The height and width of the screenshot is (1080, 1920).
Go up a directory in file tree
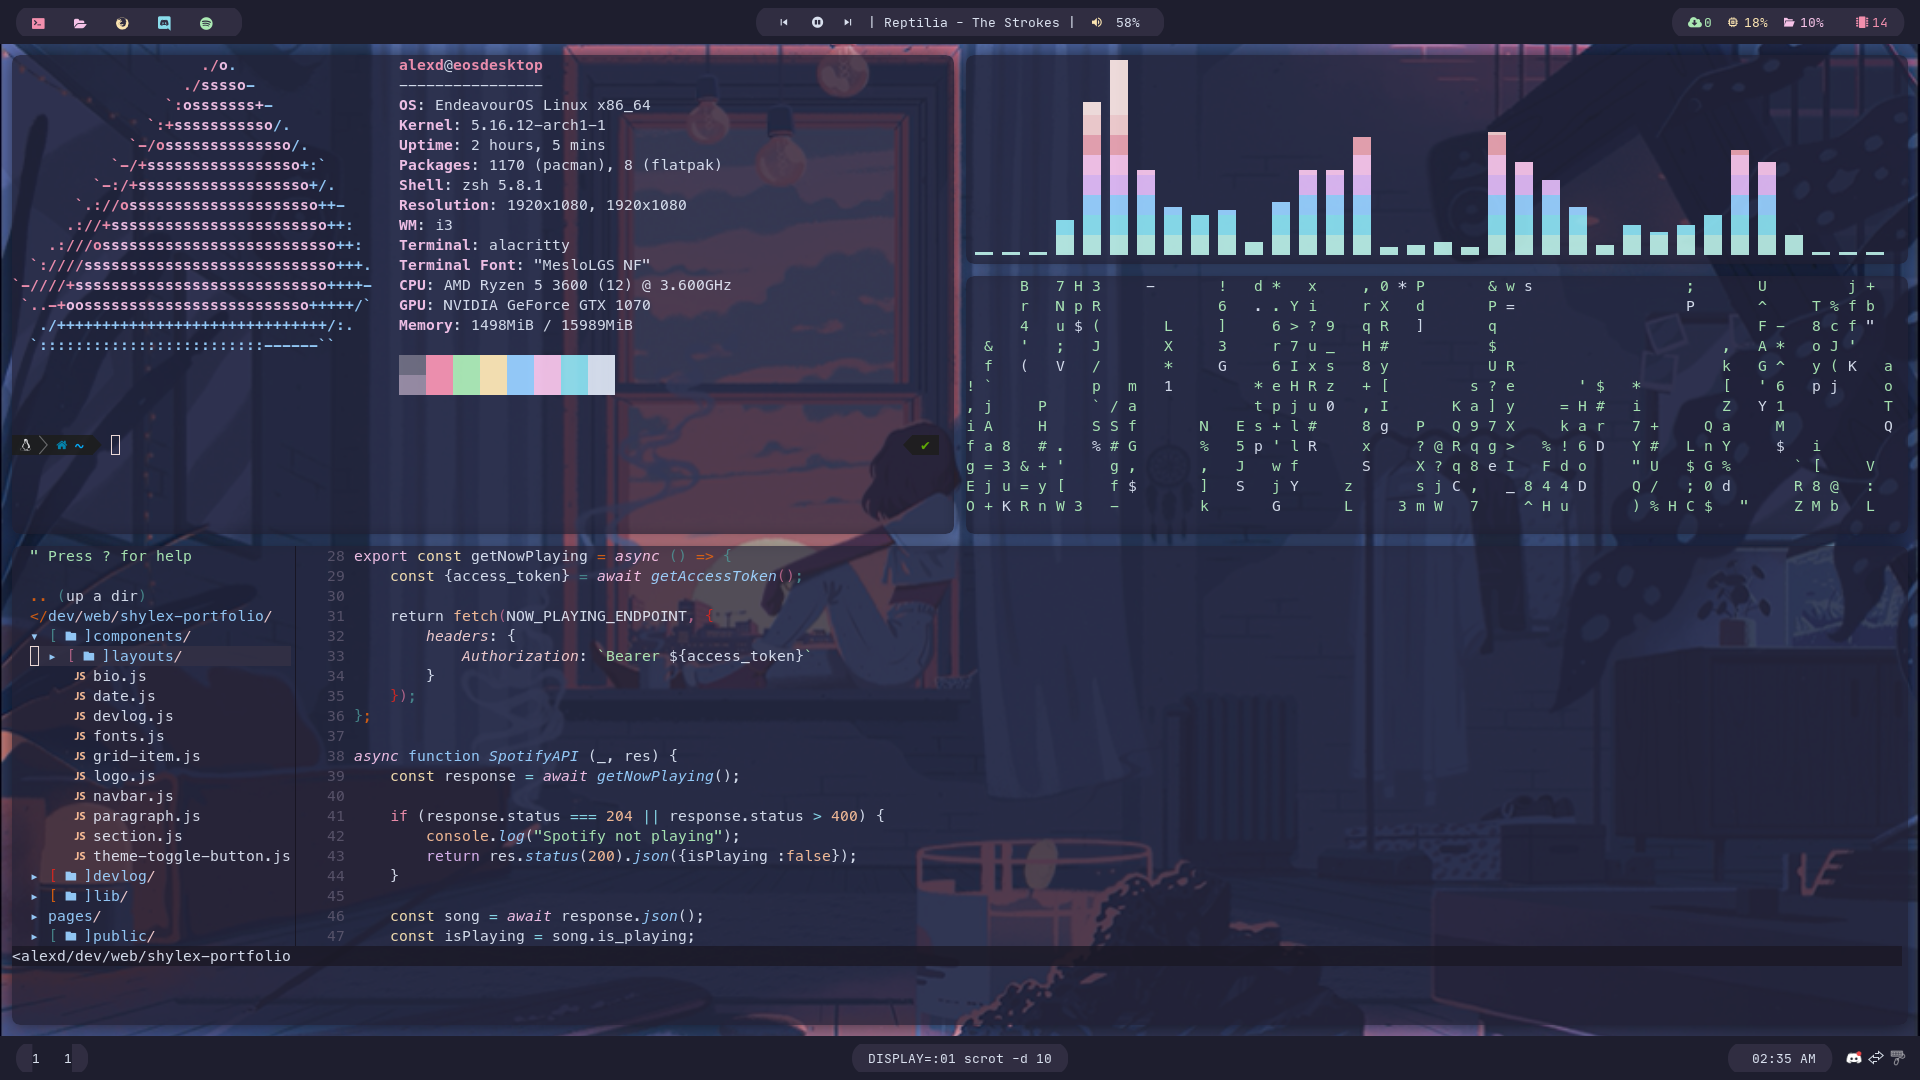[88, 597]
